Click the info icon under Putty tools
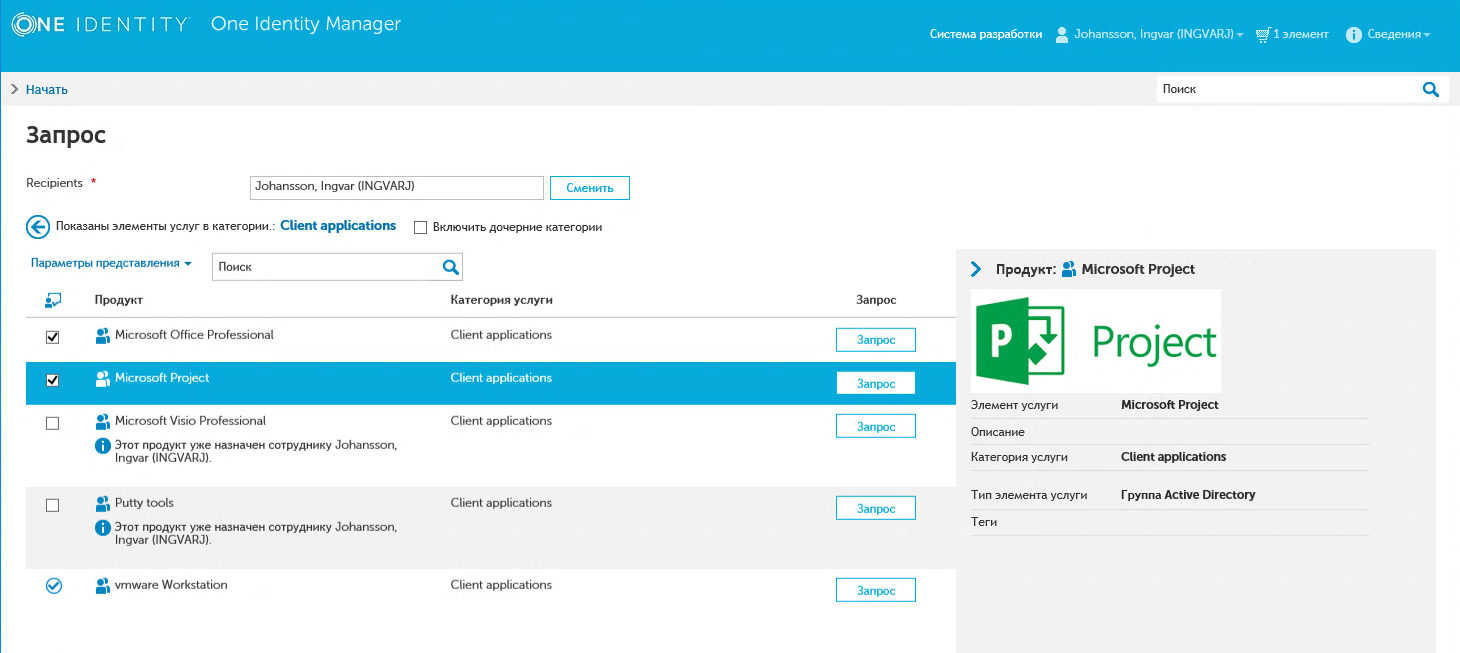 [102, 528]
